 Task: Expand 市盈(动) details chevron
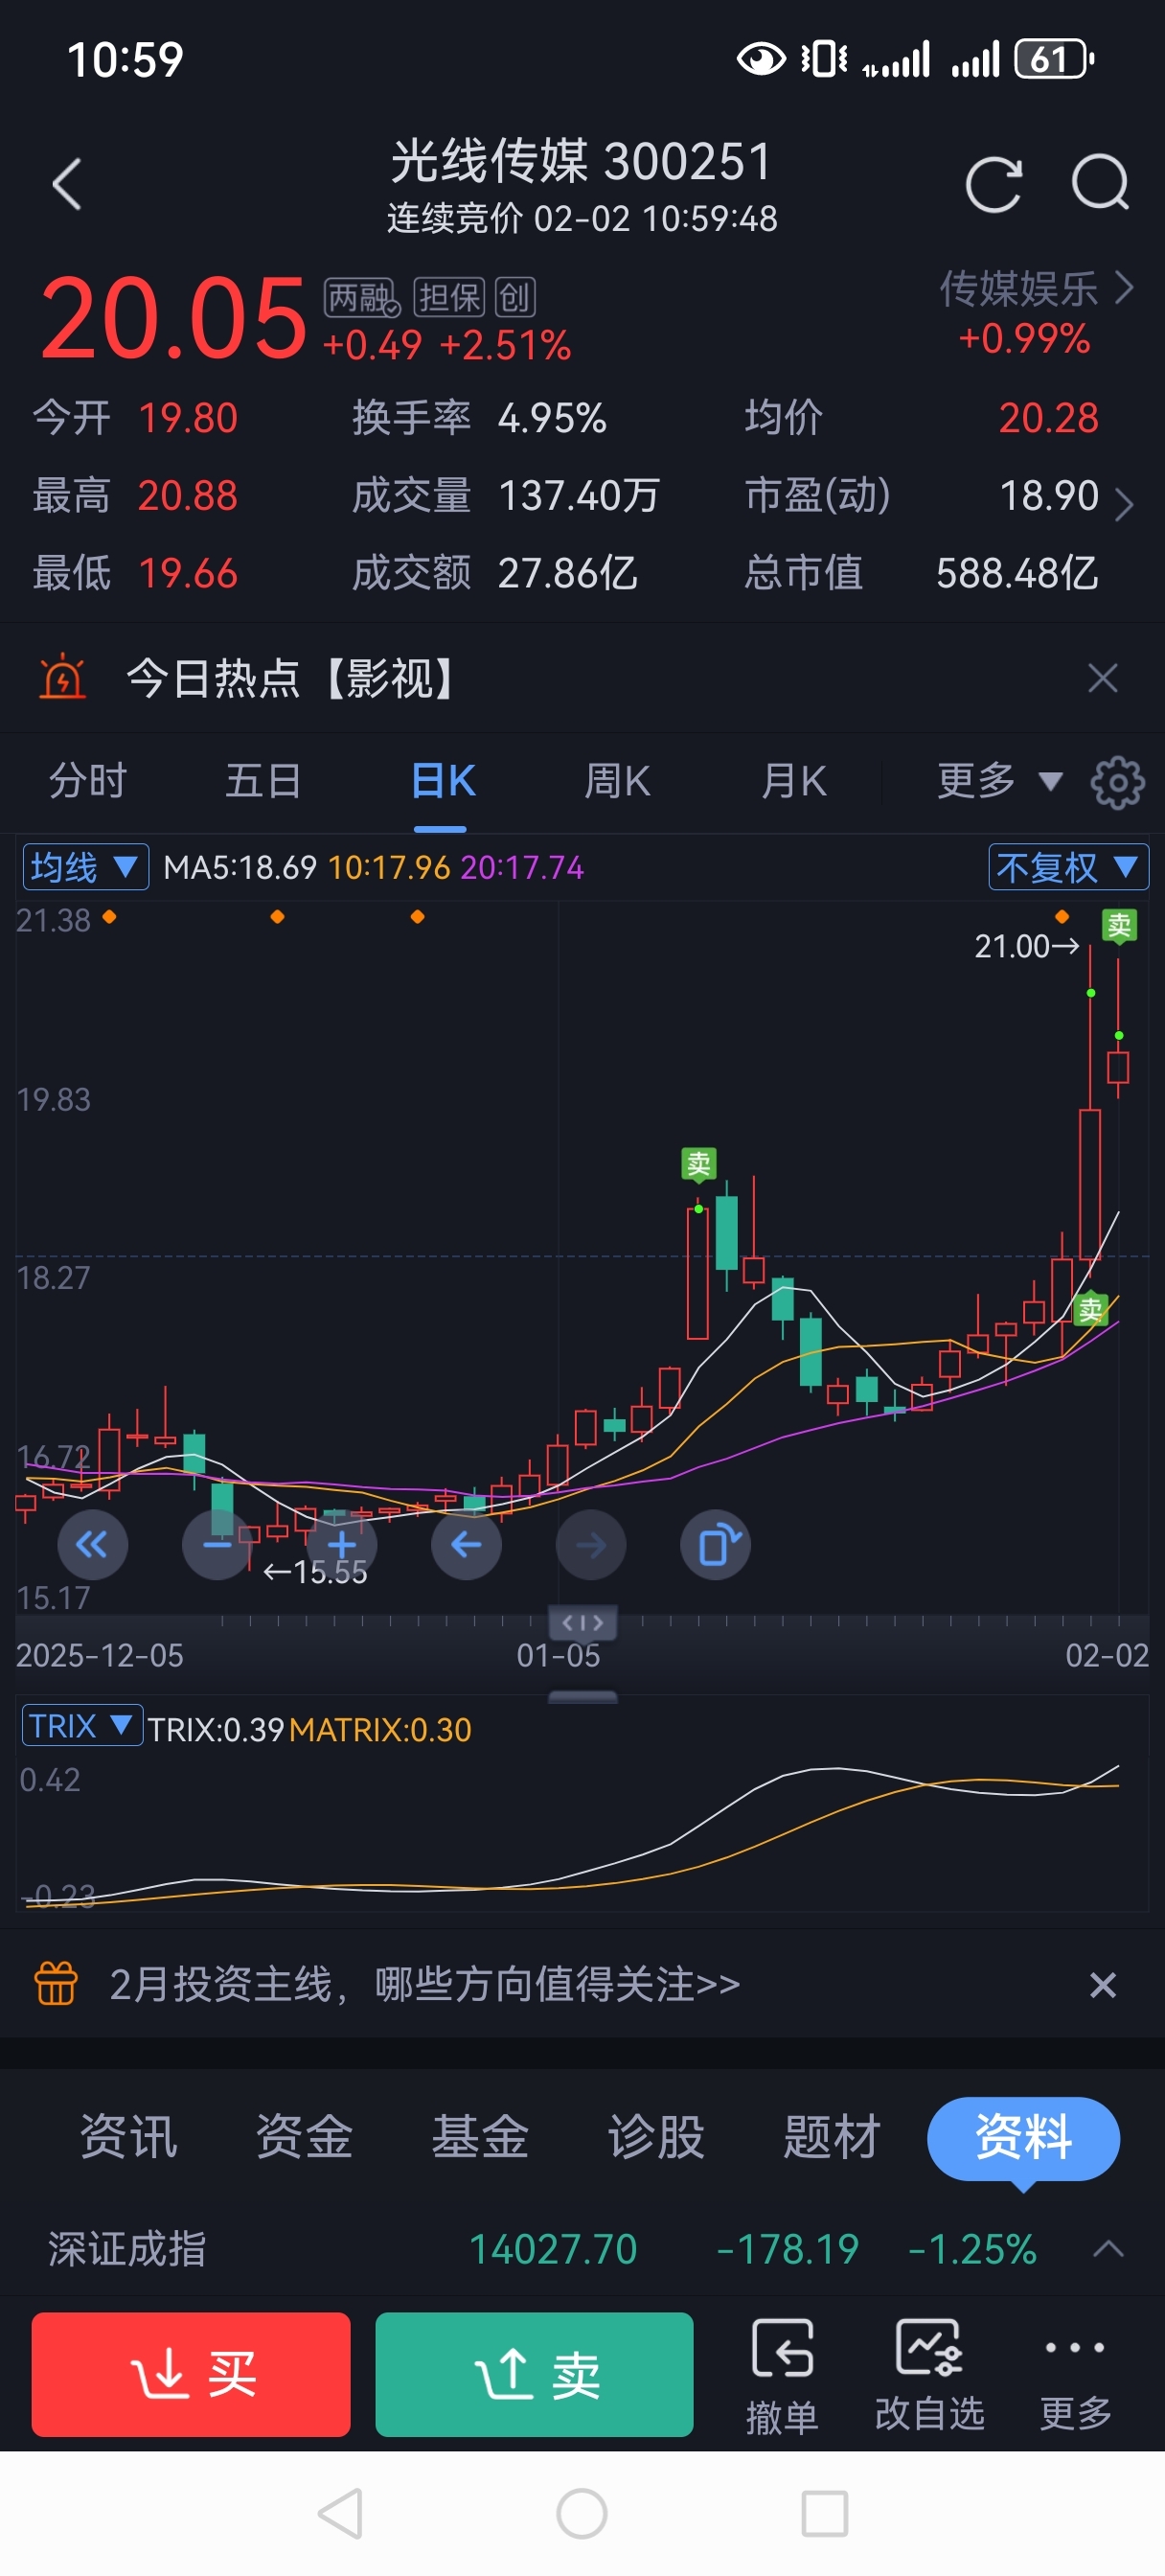click(x=1123, y=503)
